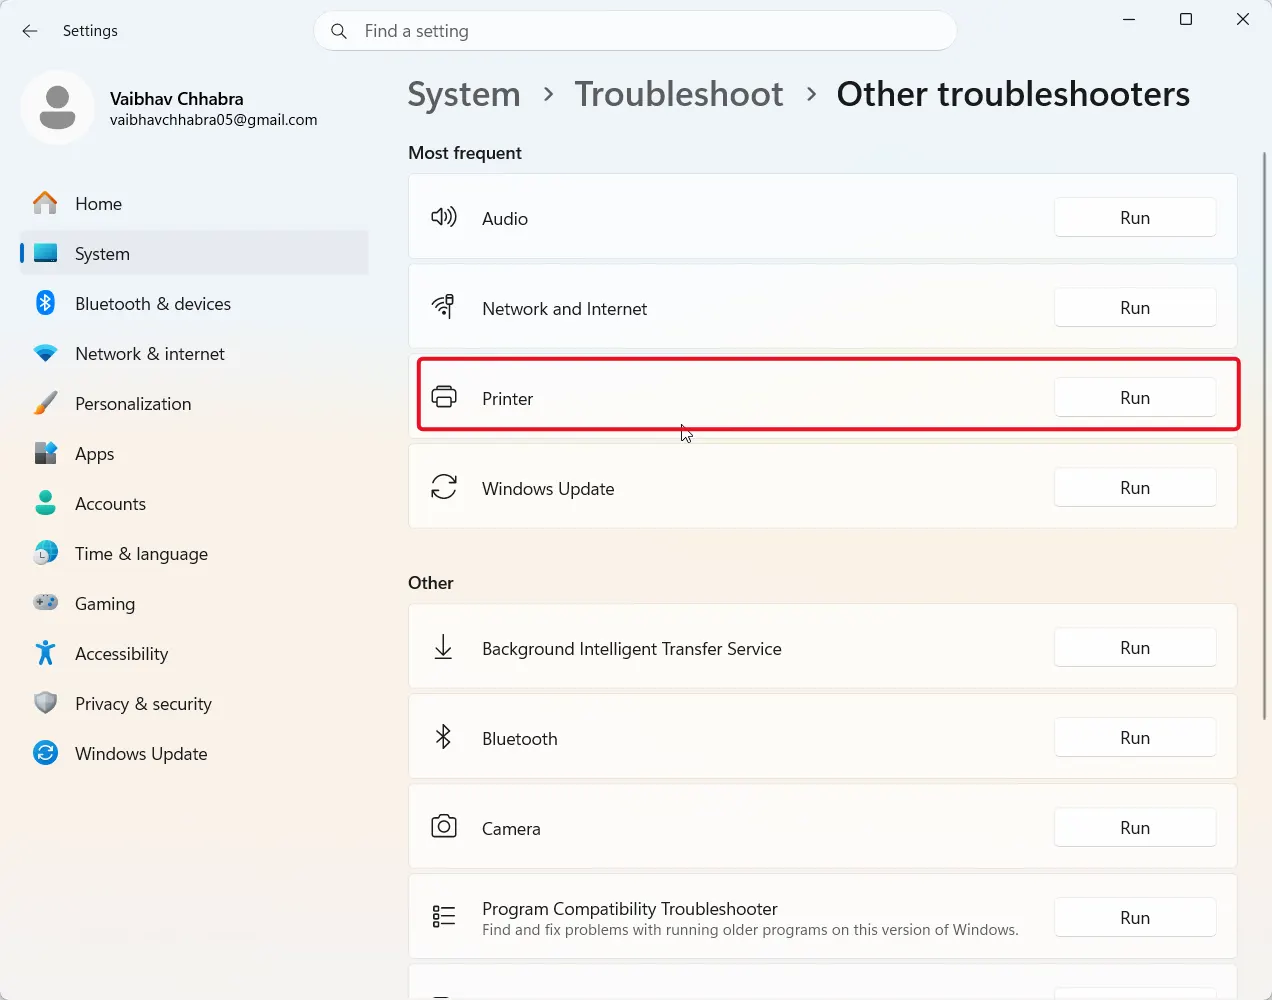The height and width of the screenshot is (1000, 1272).
Task: Go to Network & internet settings
Action: point(194,353)
